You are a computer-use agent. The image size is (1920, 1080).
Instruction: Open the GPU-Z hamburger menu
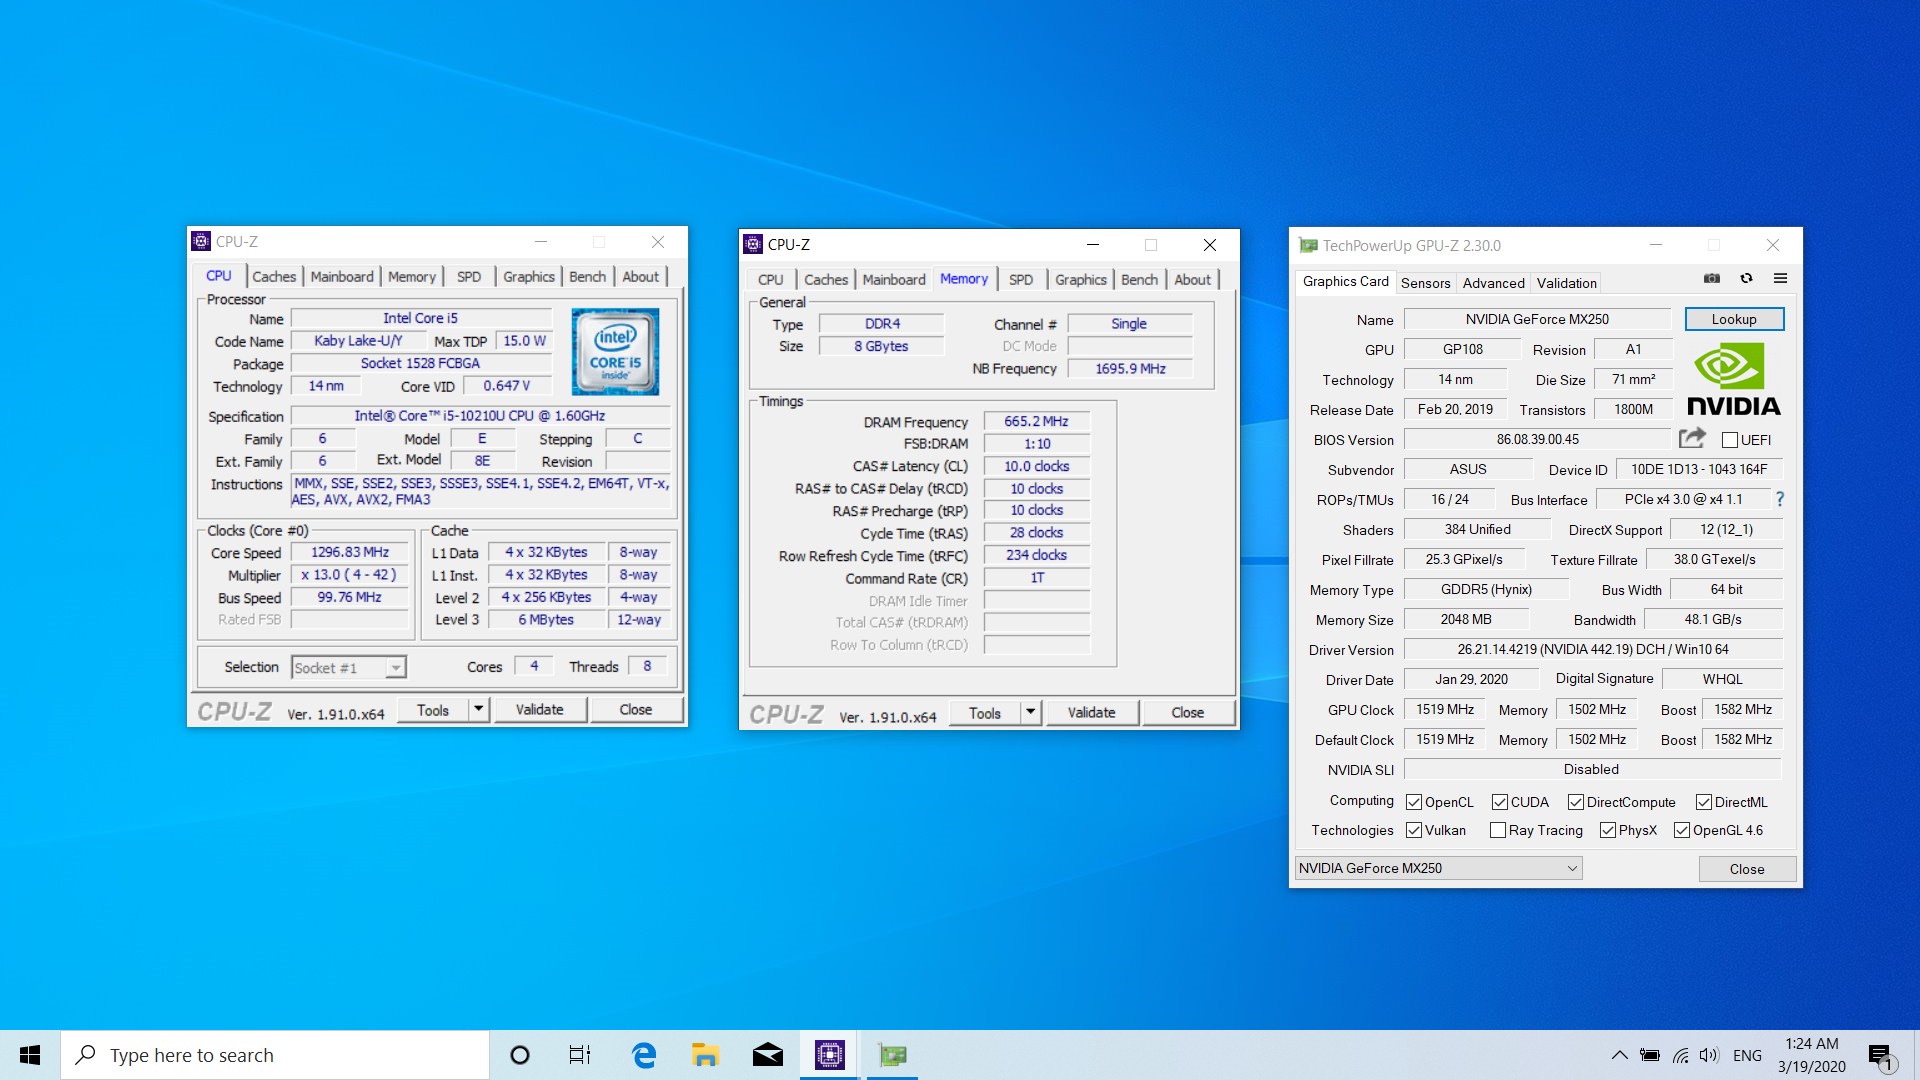coord(1780,279)
